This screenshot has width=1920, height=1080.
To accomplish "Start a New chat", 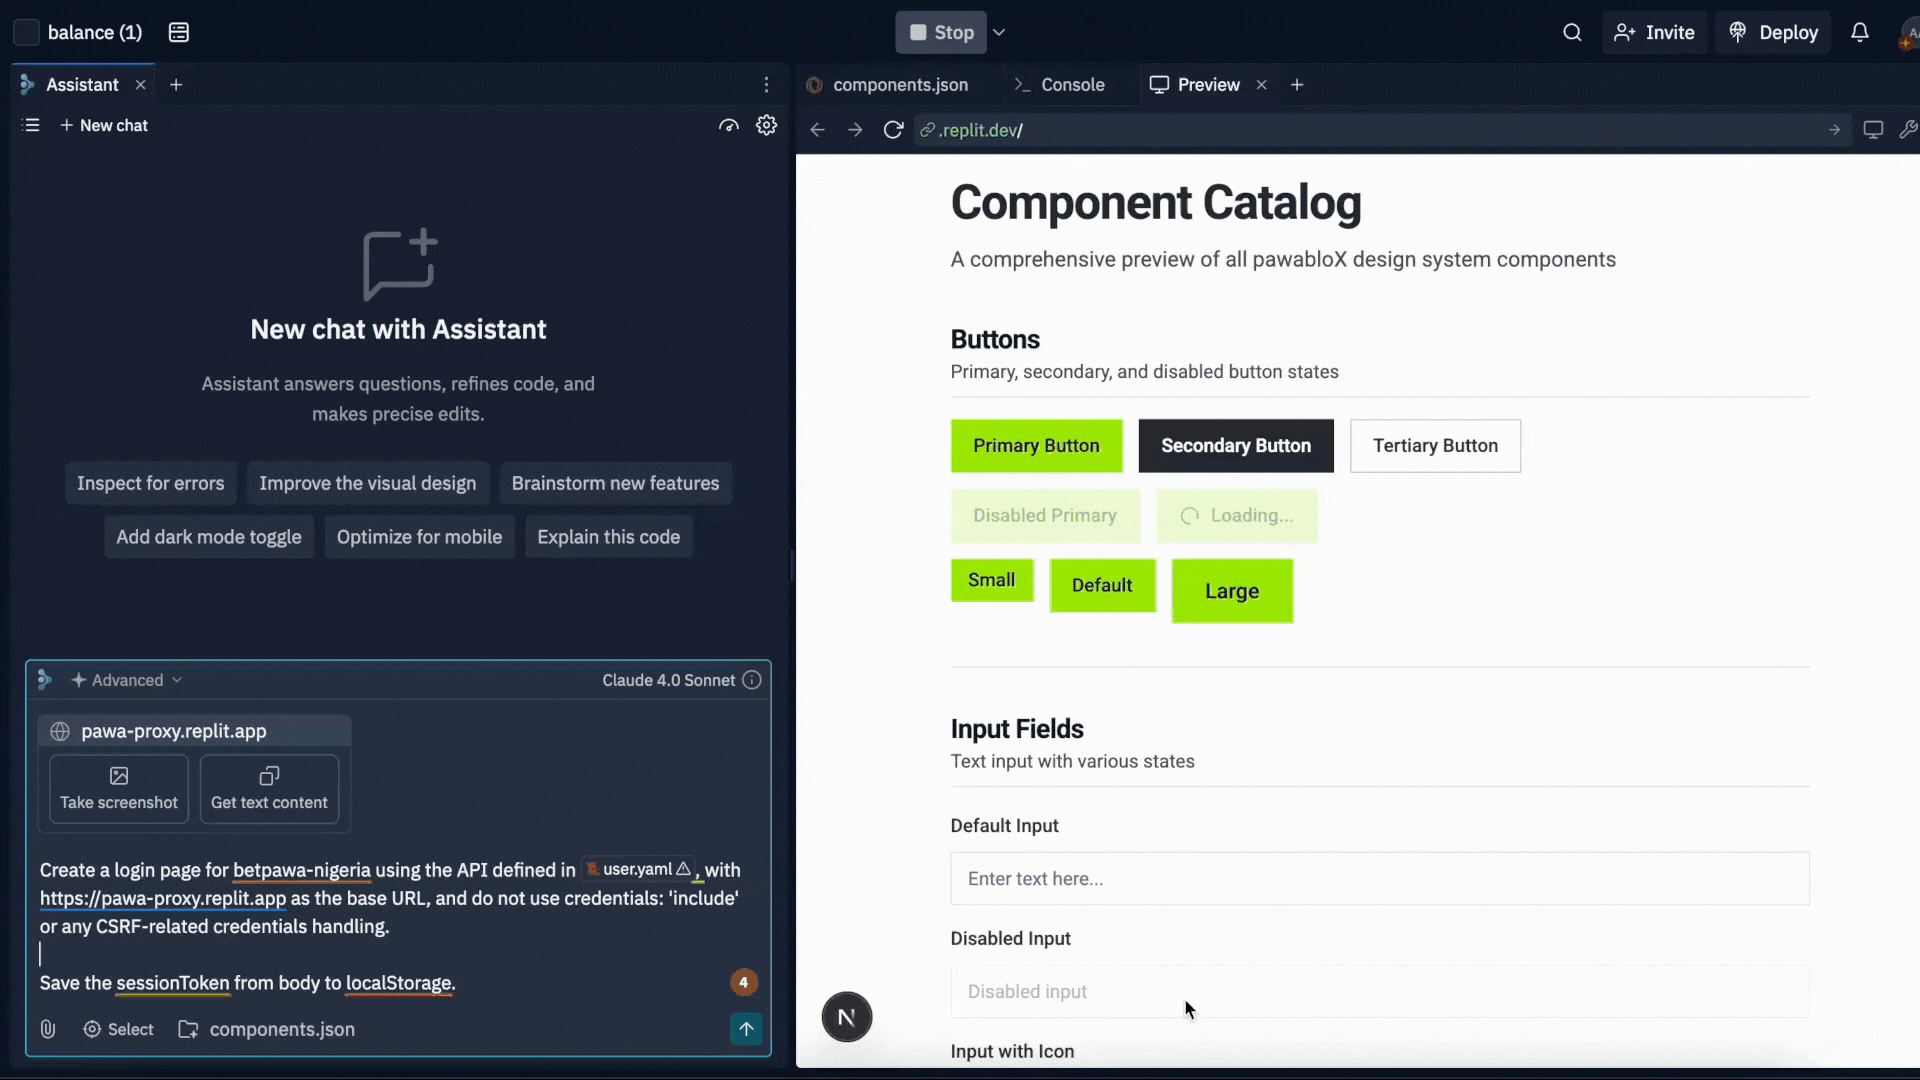I will [104, 125].
